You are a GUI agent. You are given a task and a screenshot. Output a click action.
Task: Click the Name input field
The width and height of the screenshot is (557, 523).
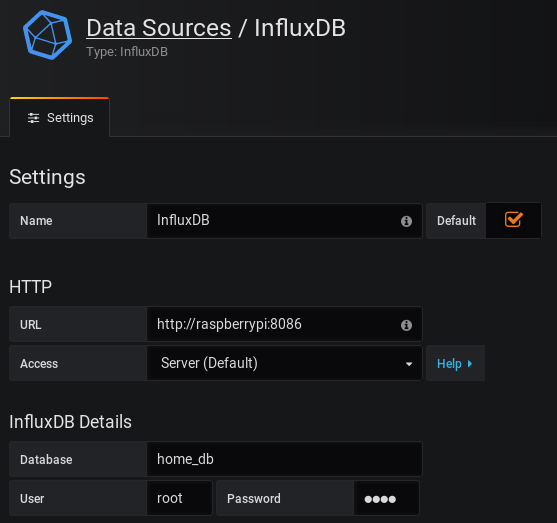(285, 220)
